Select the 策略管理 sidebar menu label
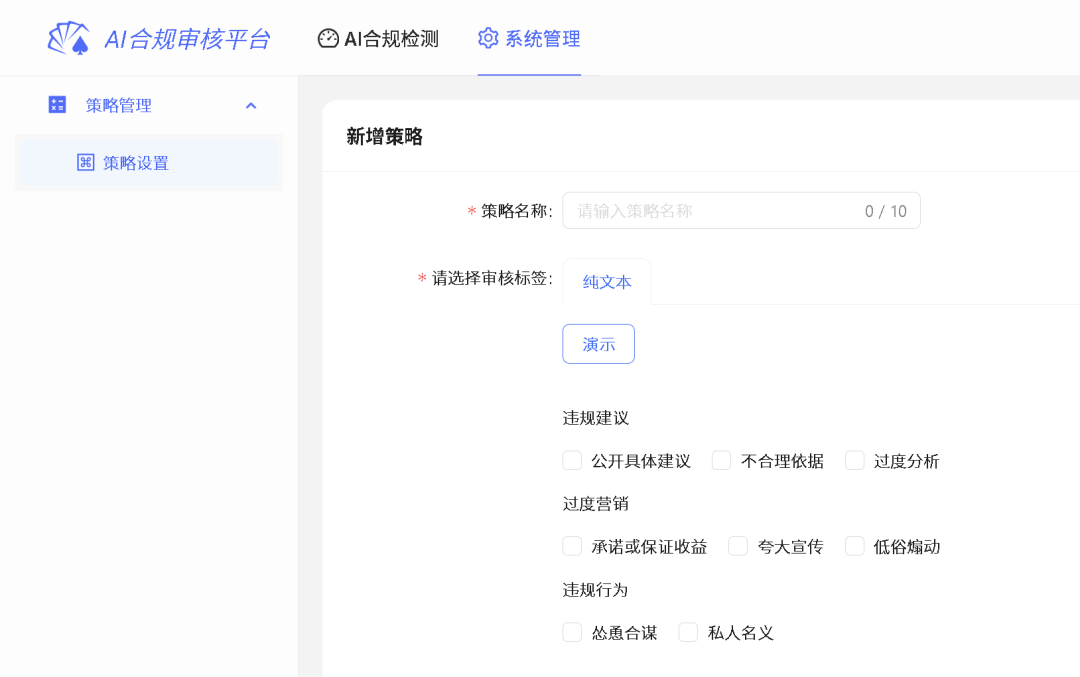The width and height of the screenshot is (1080, 677). (x=118, y=105)
